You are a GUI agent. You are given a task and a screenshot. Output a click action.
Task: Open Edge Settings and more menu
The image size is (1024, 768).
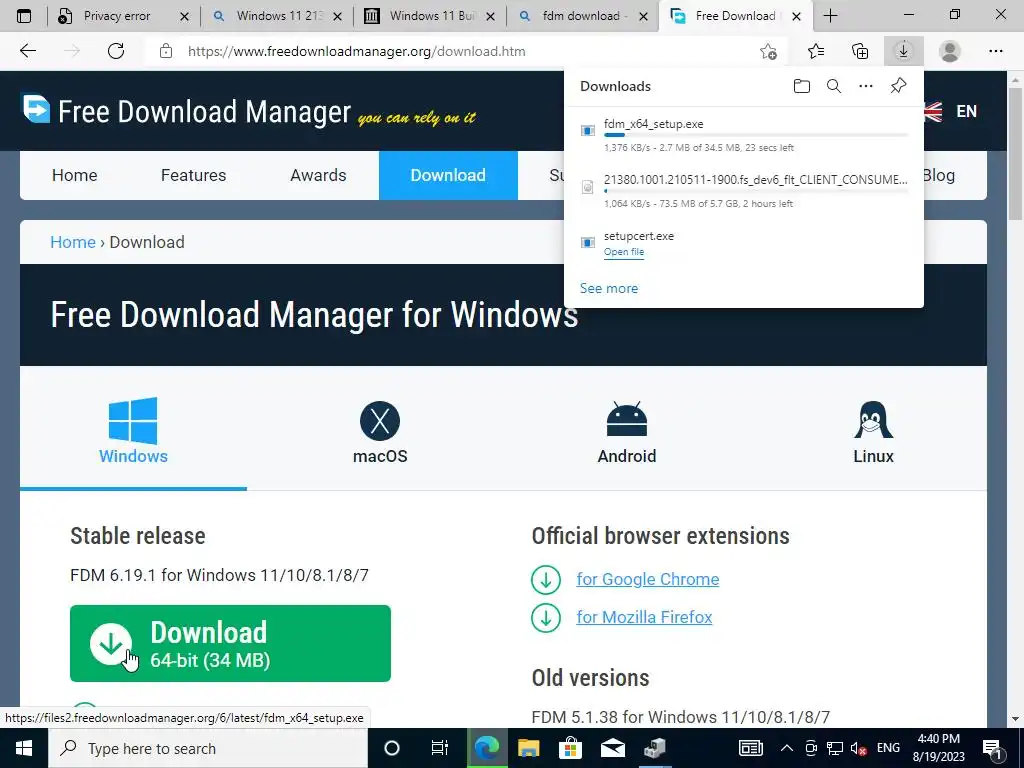[x=995, y=51]
